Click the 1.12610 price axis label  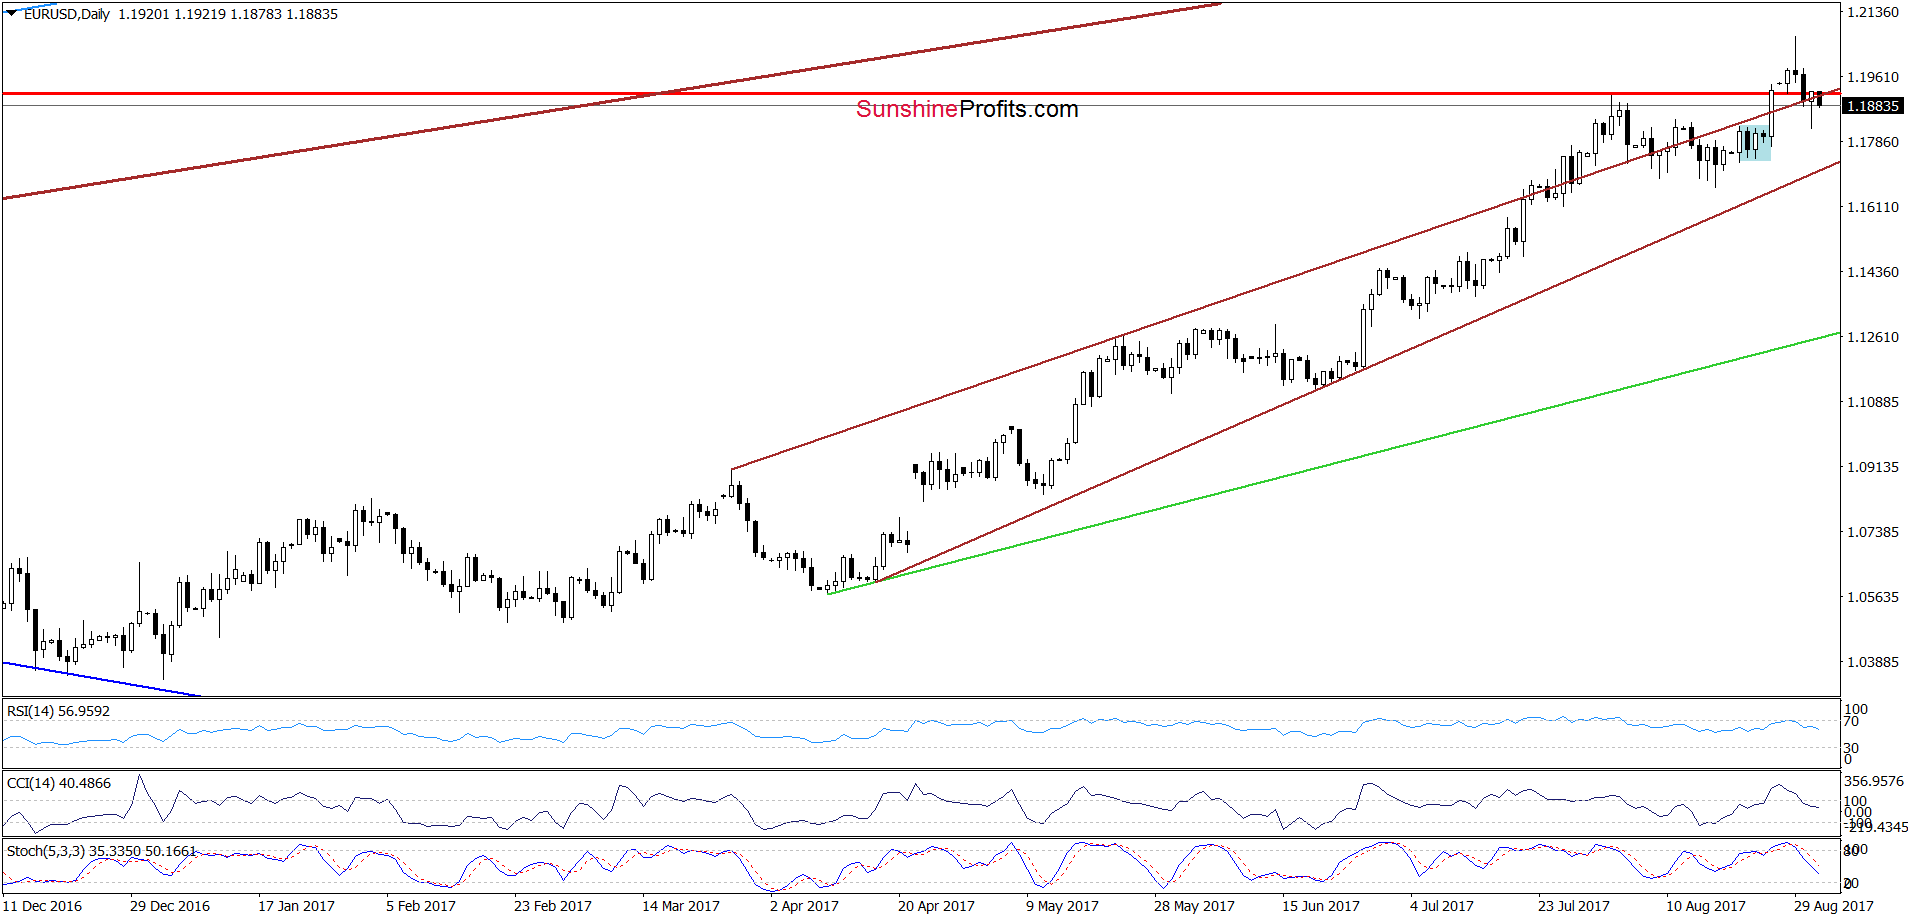[x=1872, y=337]
